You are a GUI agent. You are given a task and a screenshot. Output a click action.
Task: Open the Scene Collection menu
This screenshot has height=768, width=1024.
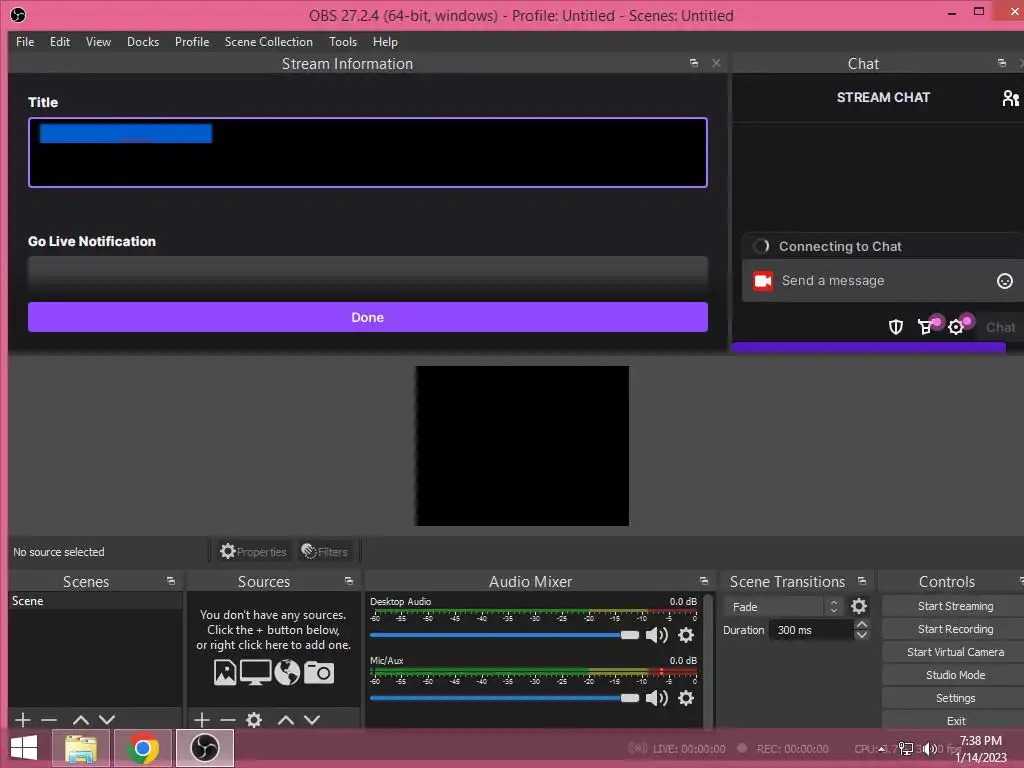click(x=268, y=42)
